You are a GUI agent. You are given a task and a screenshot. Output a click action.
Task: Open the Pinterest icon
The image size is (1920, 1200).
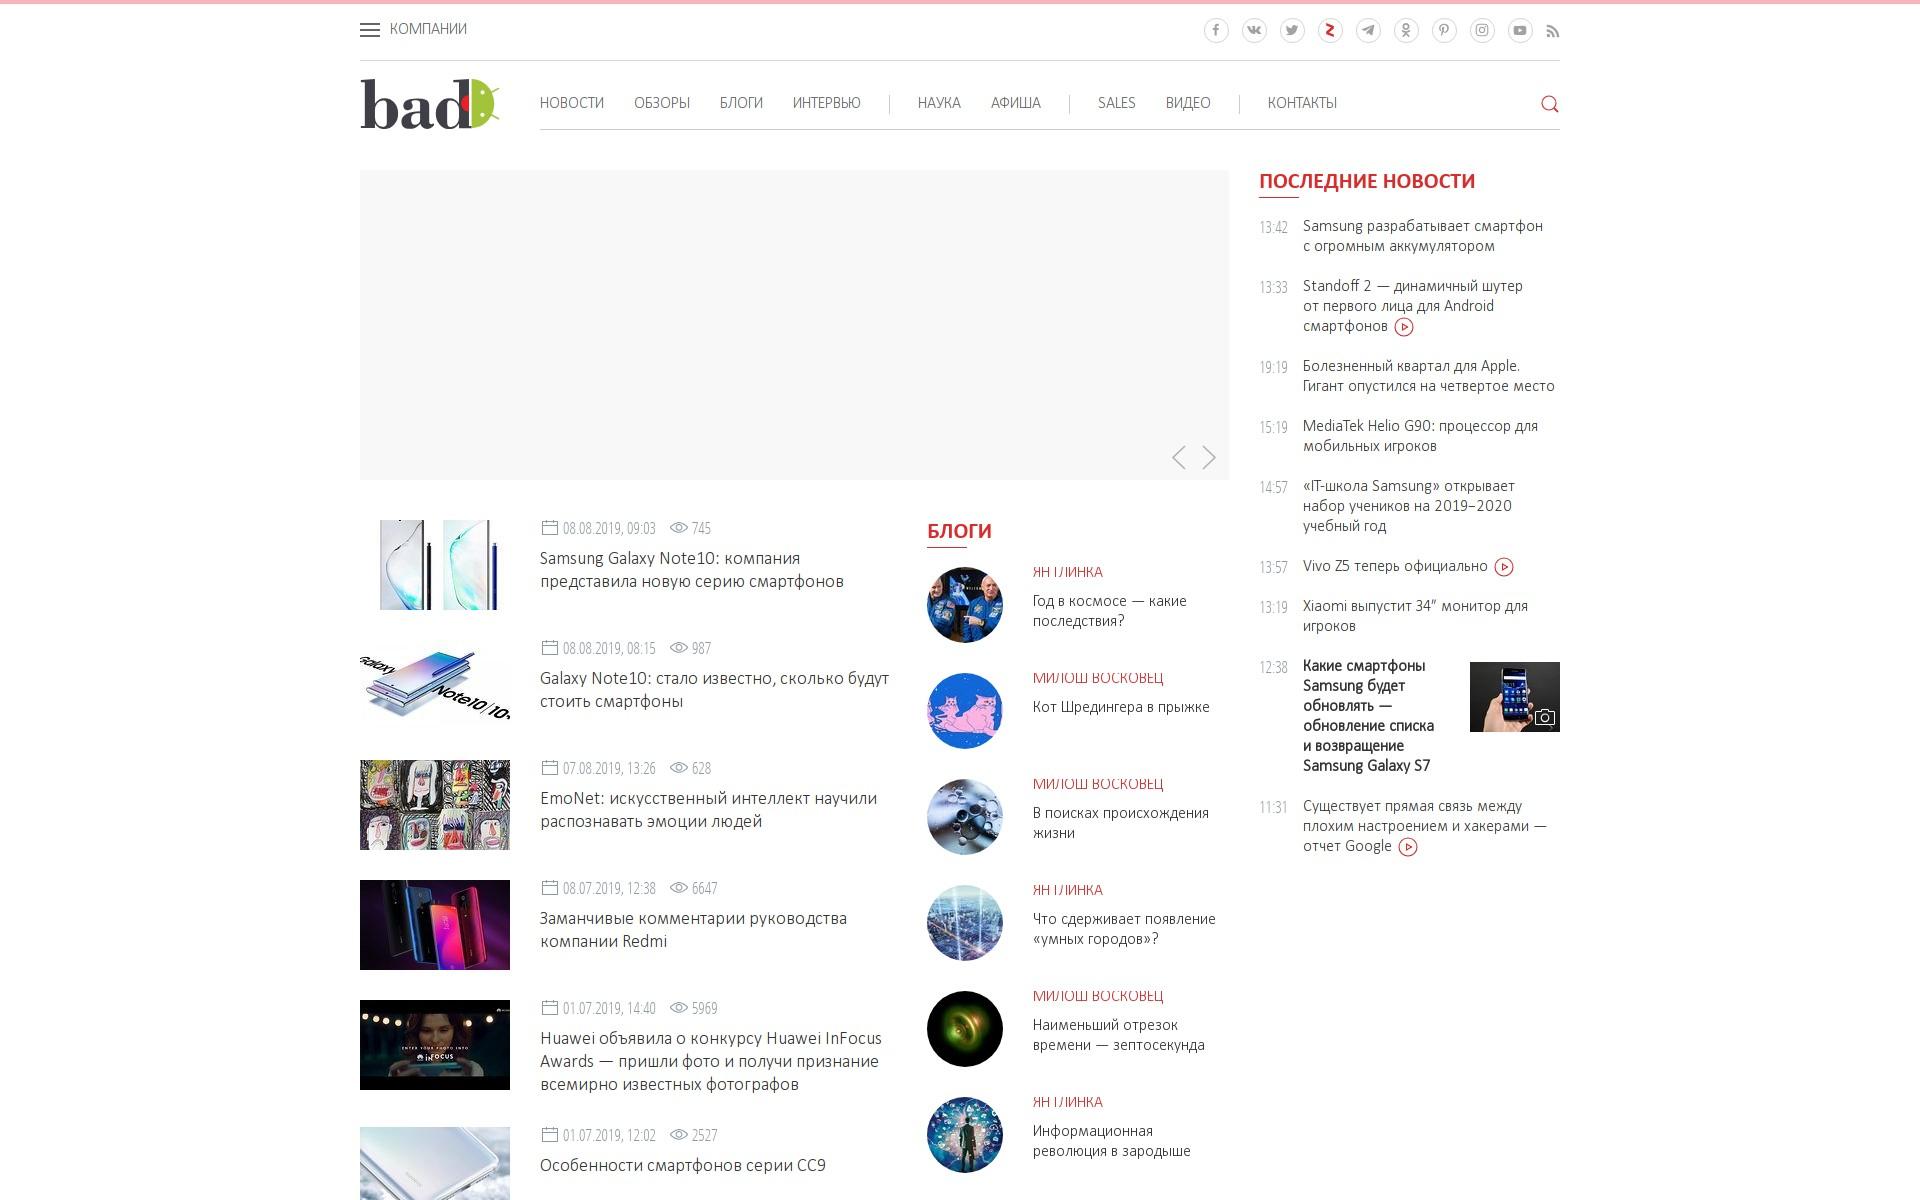[x=1444, y=30]
